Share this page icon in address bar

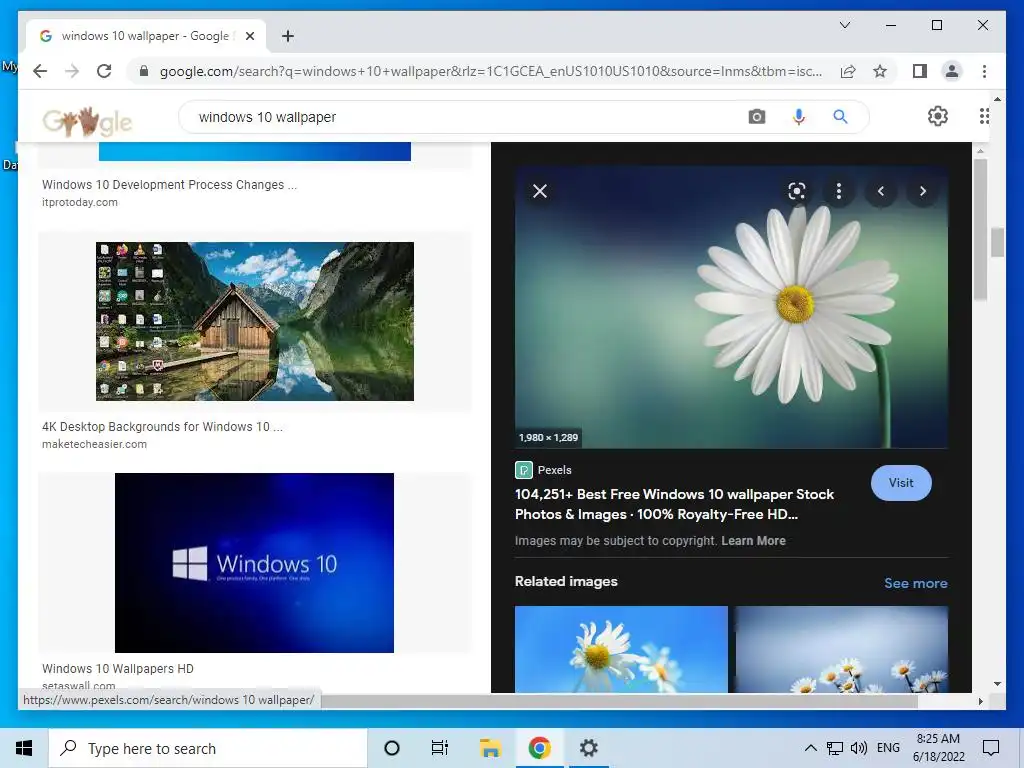point(848,71)
